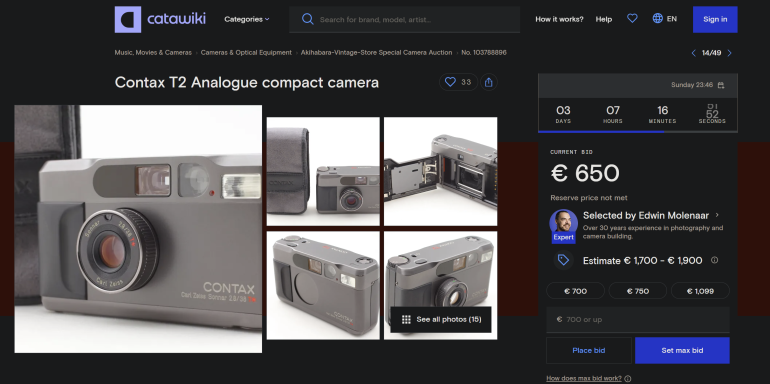Open the EN language selector
This screenshot has width=770, height=384.
(664, 19)
